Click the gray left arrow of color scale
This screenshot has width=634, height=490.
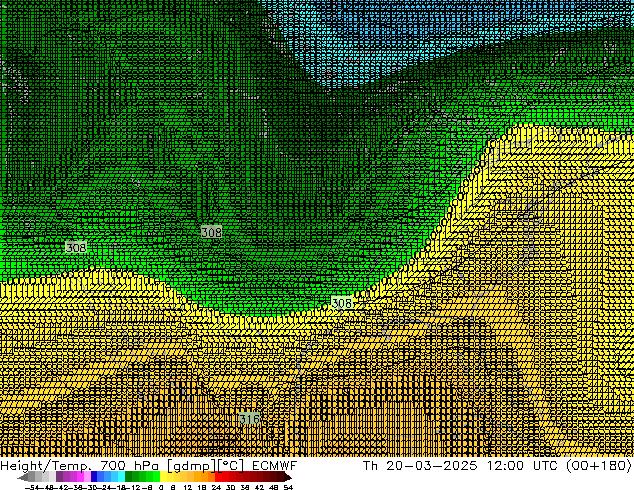(23, 477)
